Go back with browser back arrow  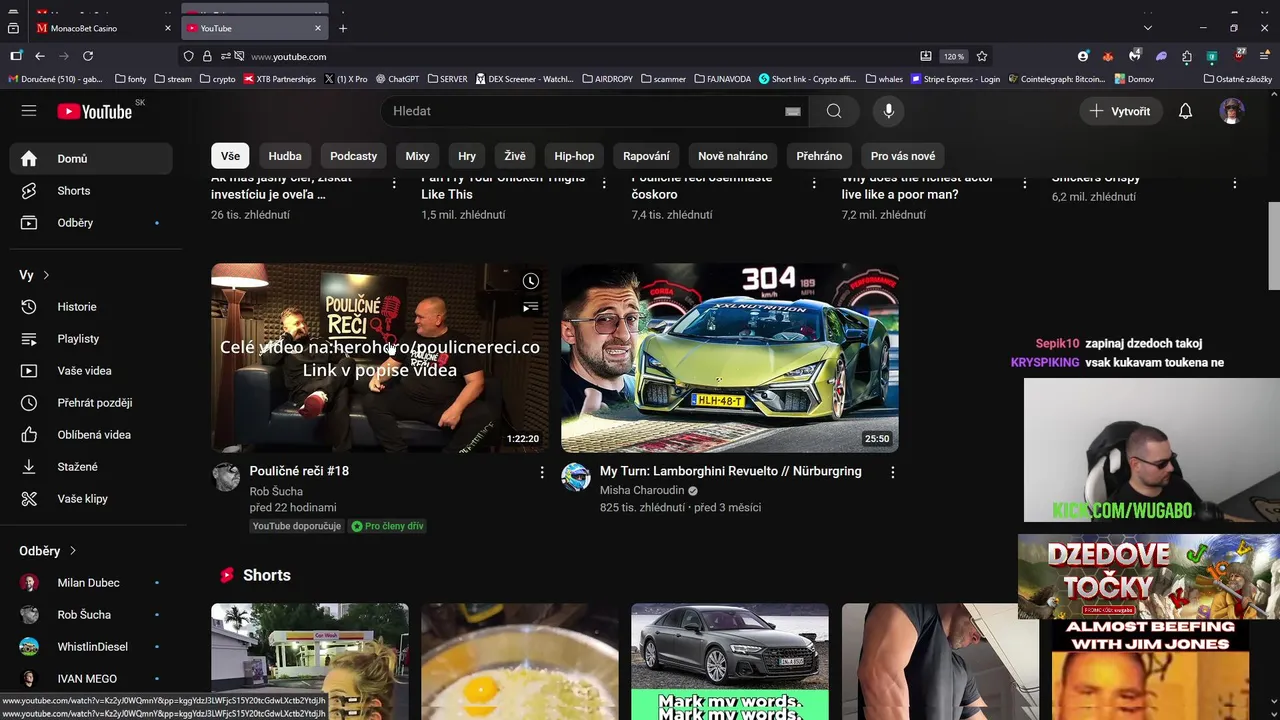[x=39, y=56]
